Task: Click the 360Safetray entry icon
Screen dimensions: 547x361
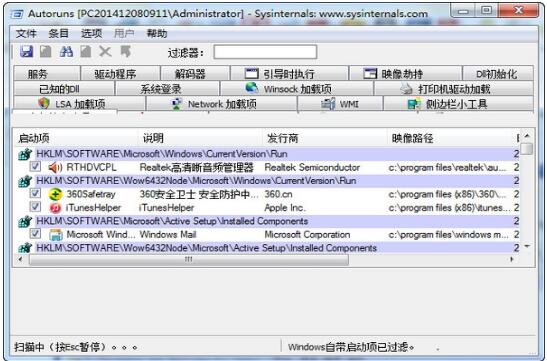Action: coord(55,195)
